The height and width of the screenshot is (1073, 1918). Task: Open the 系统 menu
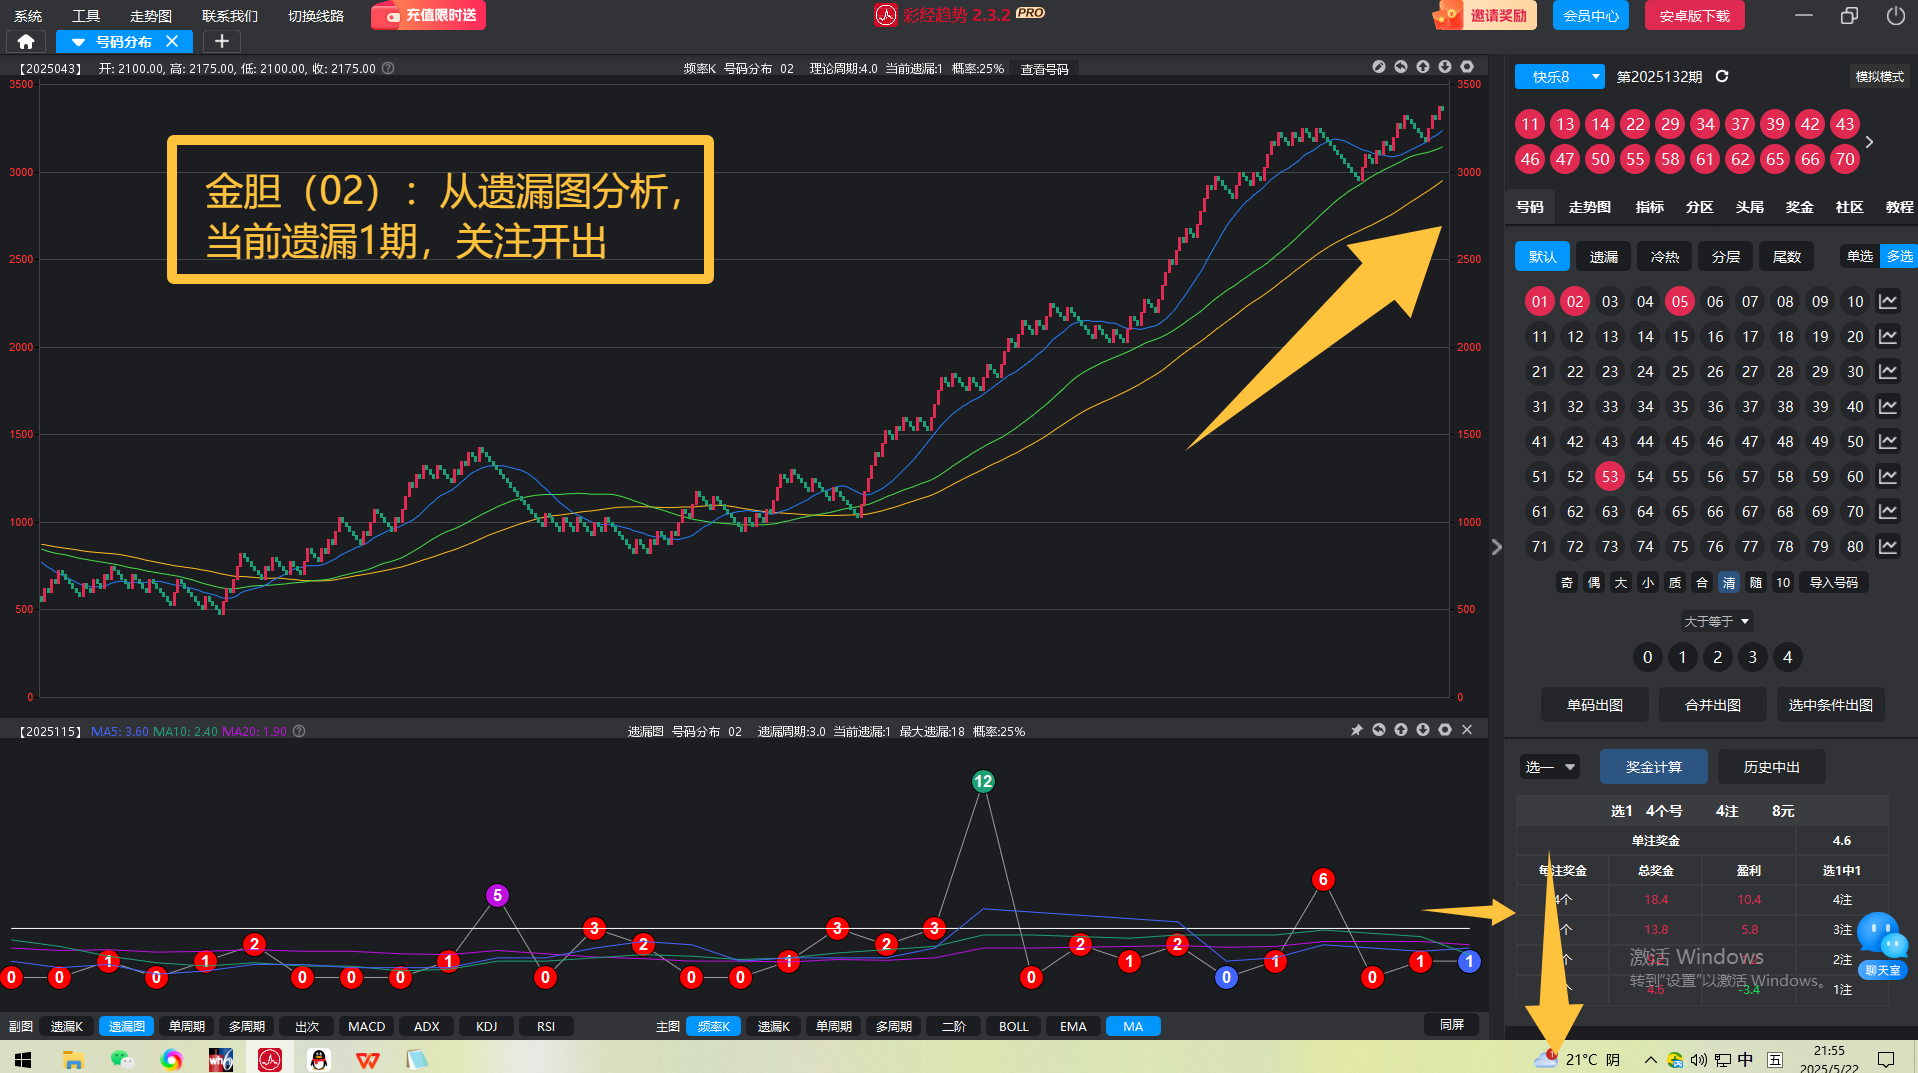click(28, 15)
